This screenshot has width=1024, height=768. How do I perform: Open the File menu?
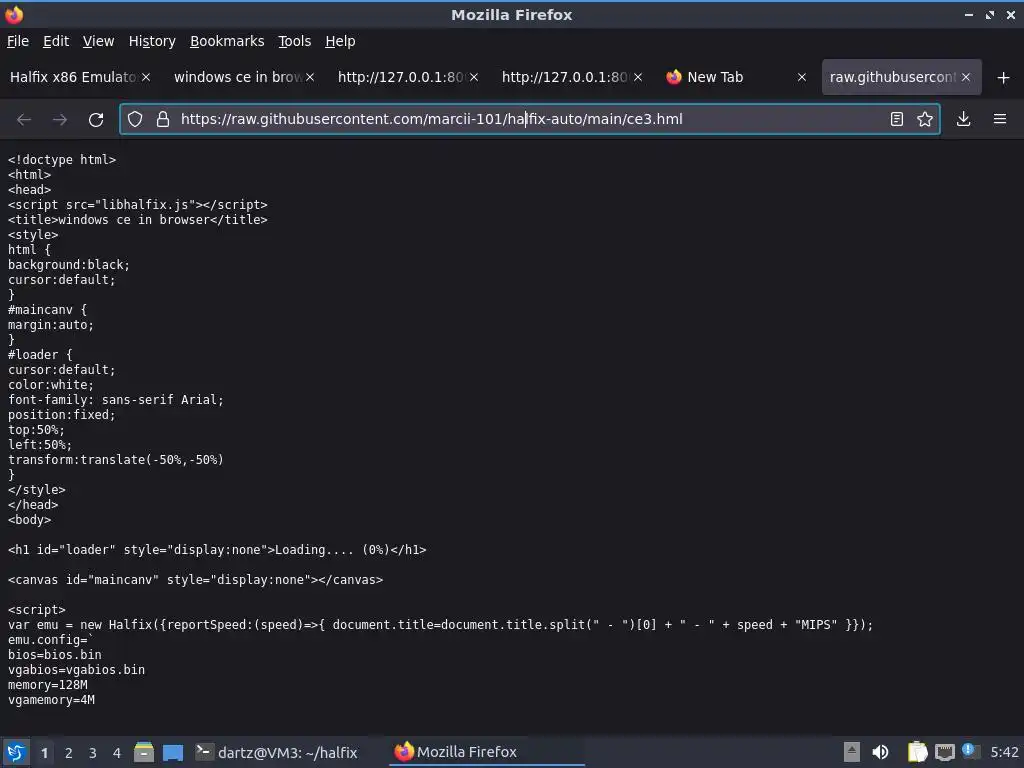(18, 41)
